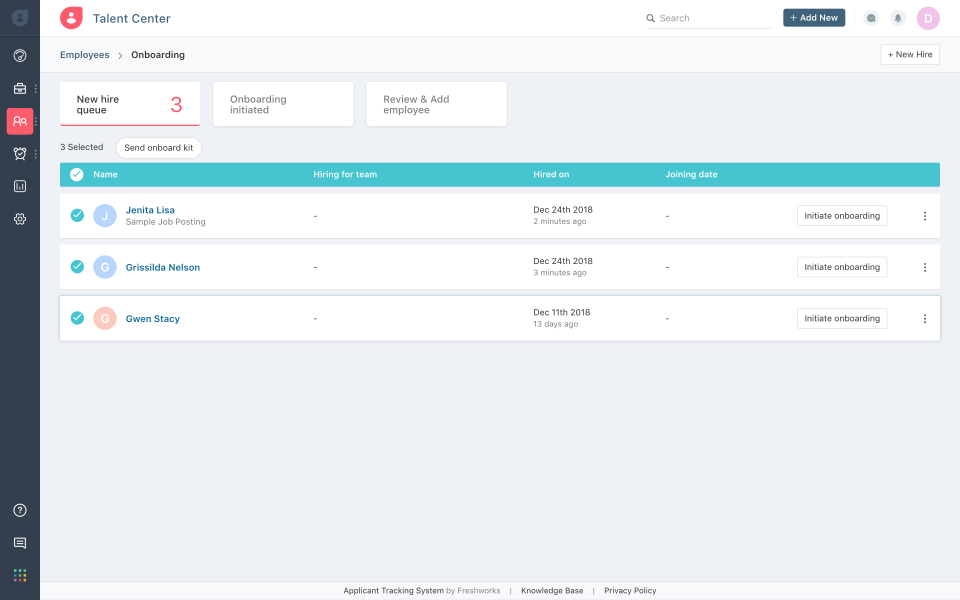The height and width of the screenshot is (600, 960).
Task: Switch to the Onboarding initiated tab
Action: click(x=283, y=104)
